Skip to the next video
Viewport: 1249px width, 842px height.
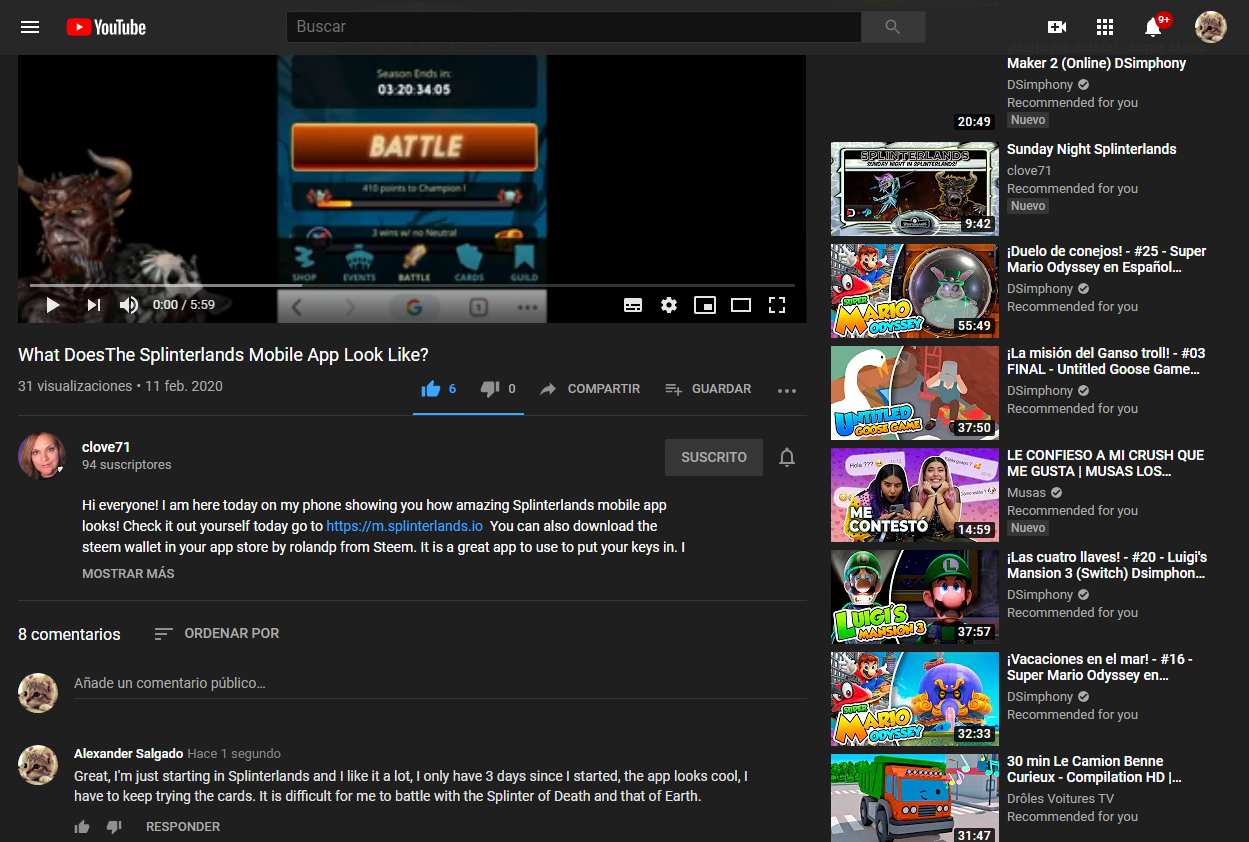[94, 305]
